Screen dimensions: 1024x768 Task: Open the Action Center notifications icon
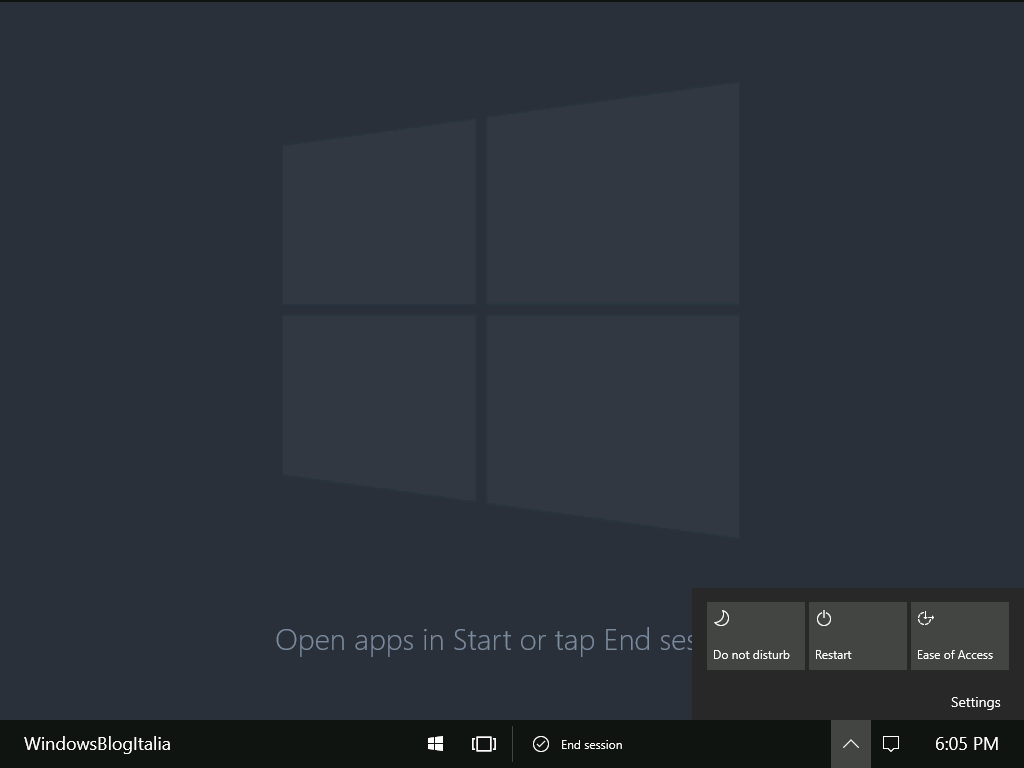(x=891, y=744)
